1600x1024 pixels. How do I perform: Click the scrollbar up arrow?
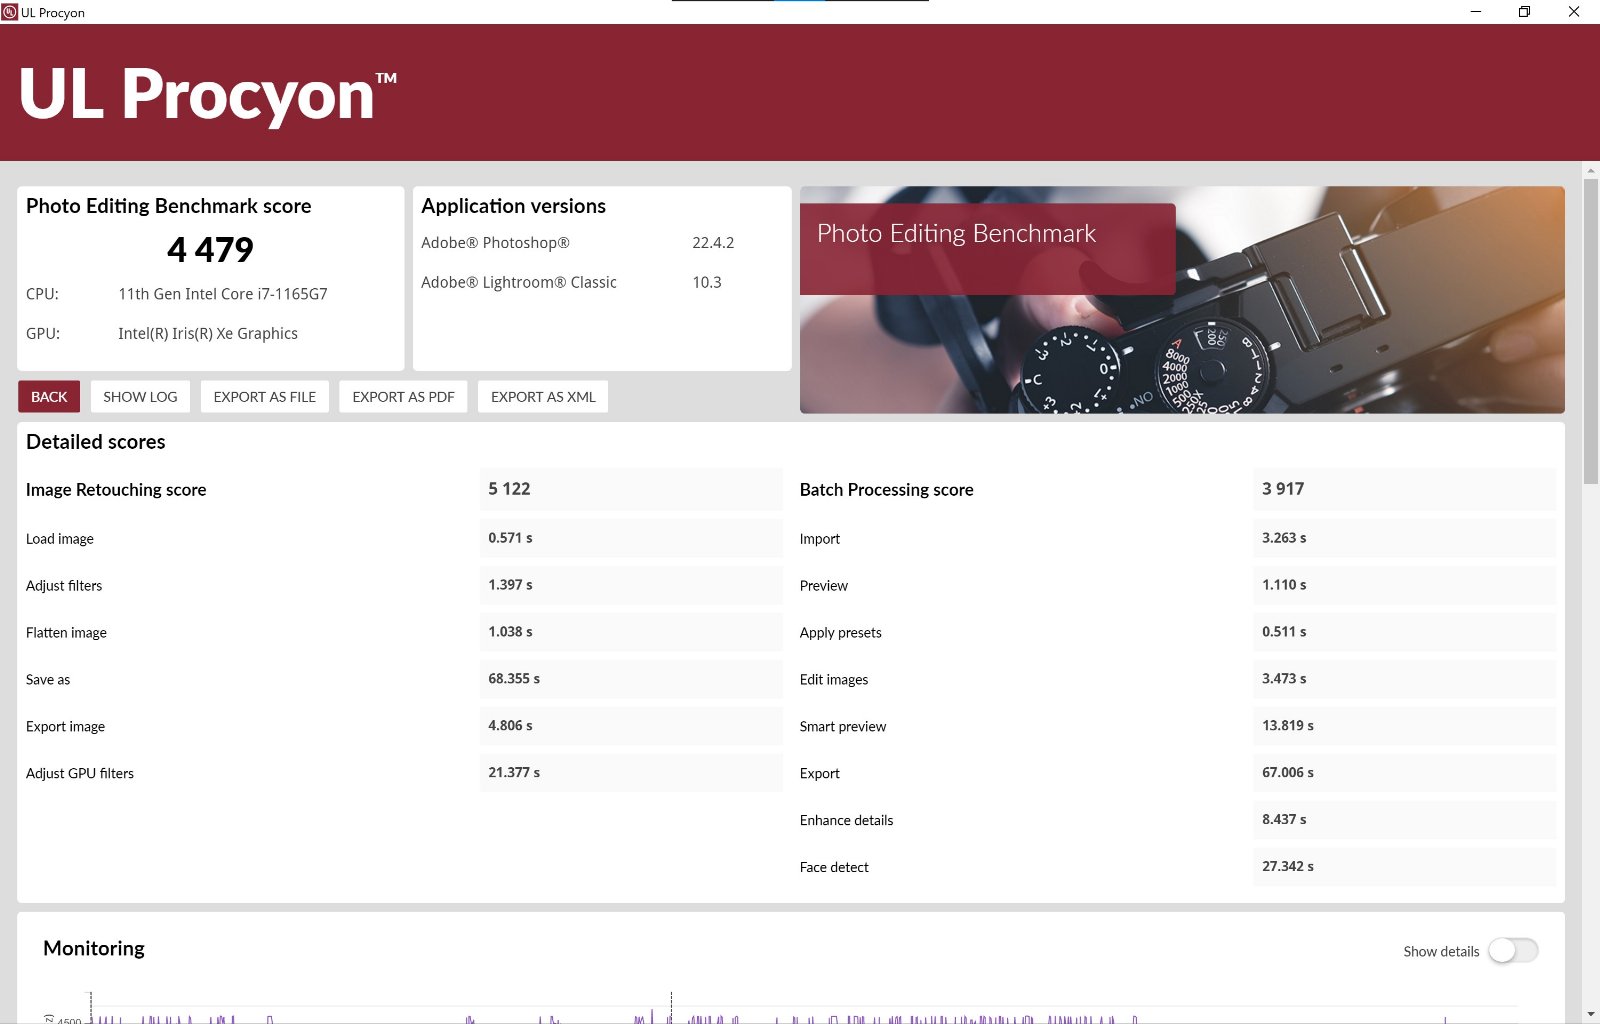[1591, 171]
